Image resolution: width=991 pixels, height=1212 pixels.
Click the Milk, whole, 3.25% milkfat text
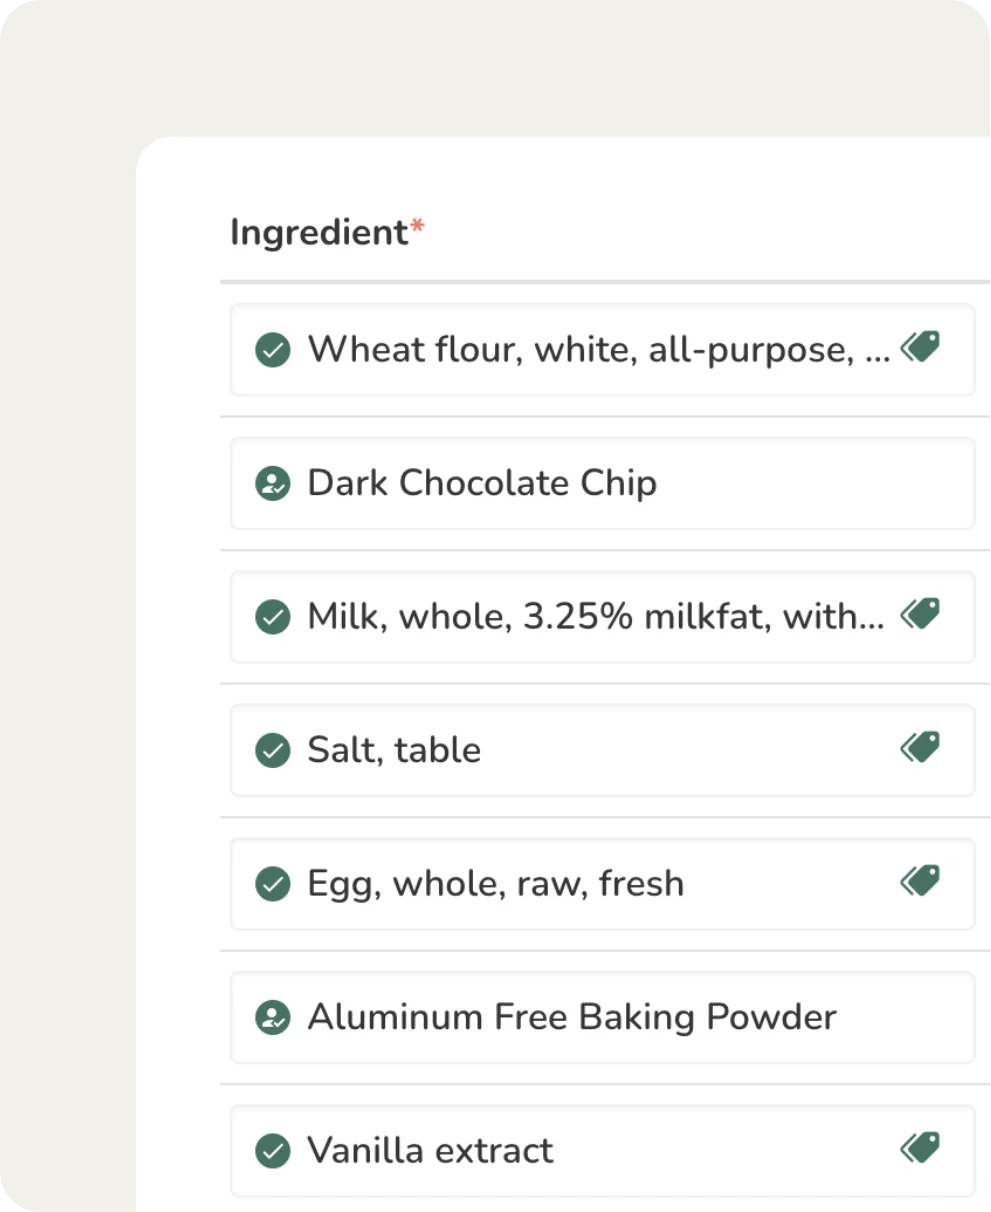[595, 617]
